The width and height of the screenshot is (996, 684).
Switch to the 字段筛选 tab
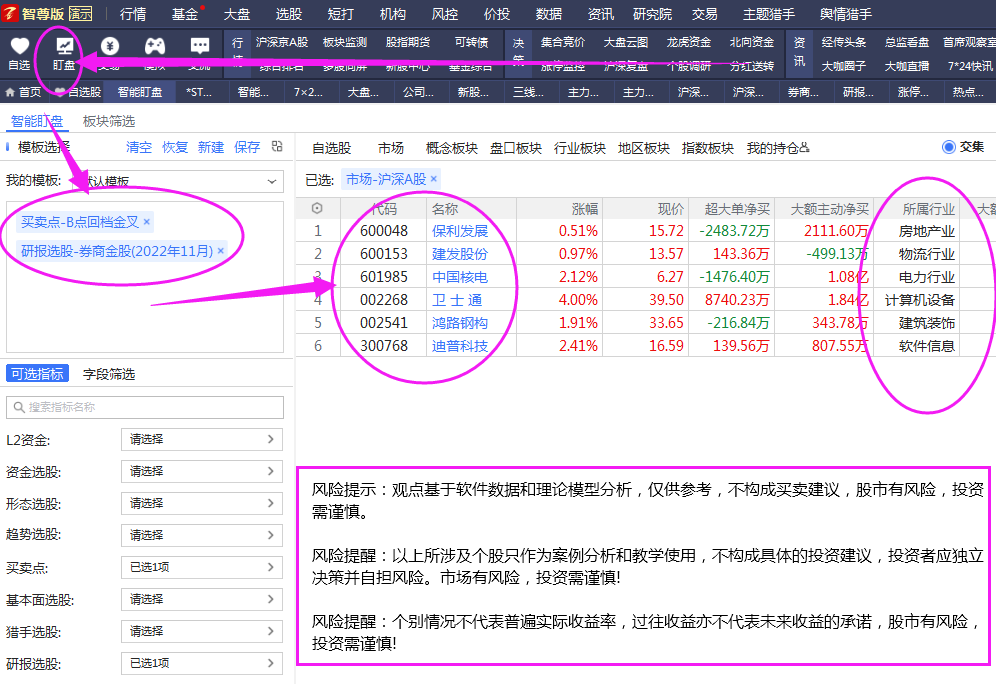point(109,374)
